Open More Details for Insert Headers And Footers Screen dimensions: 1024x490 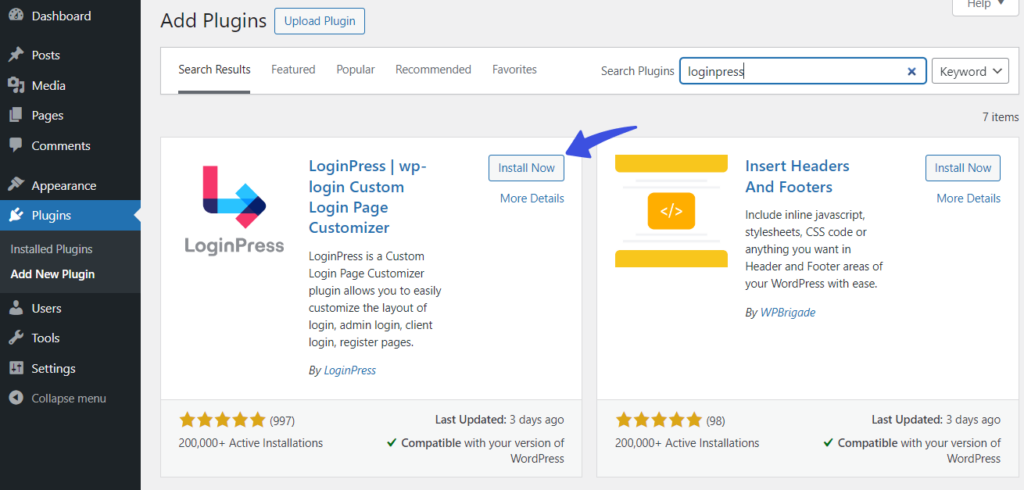968,198
